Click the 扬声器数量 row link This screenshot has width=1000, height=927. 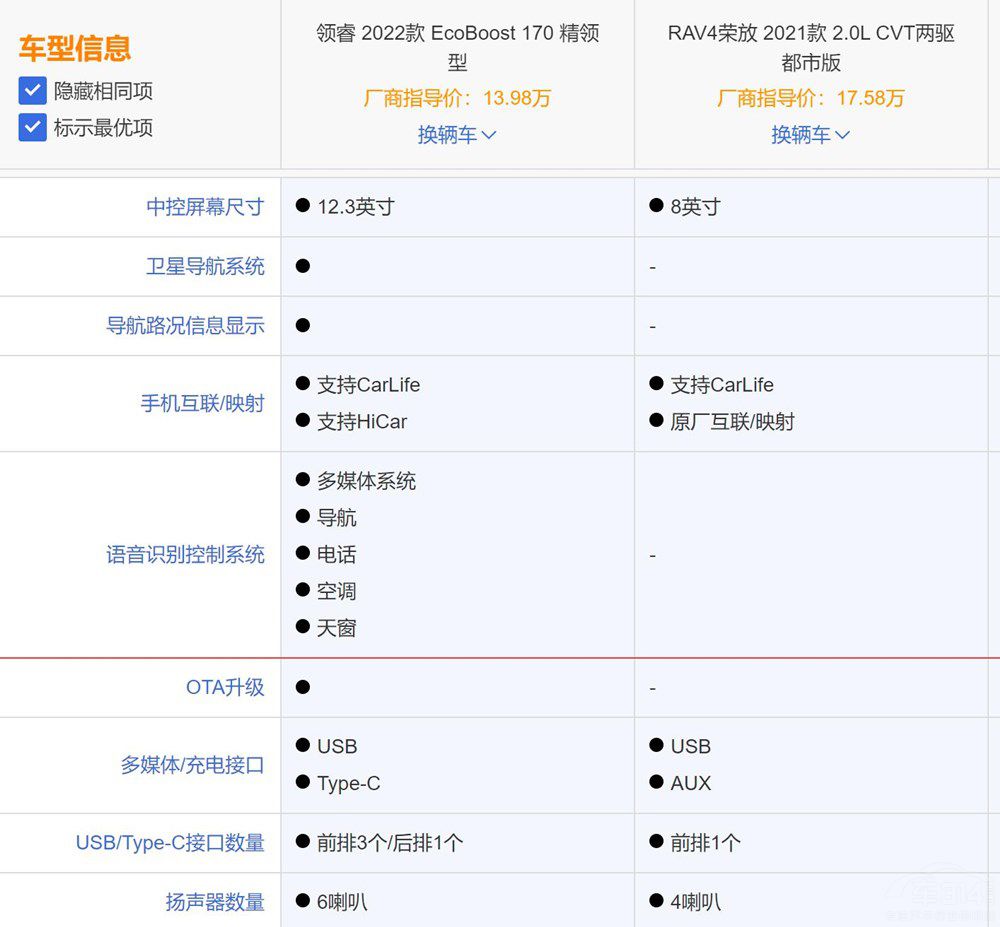click(x=215, y=901)
